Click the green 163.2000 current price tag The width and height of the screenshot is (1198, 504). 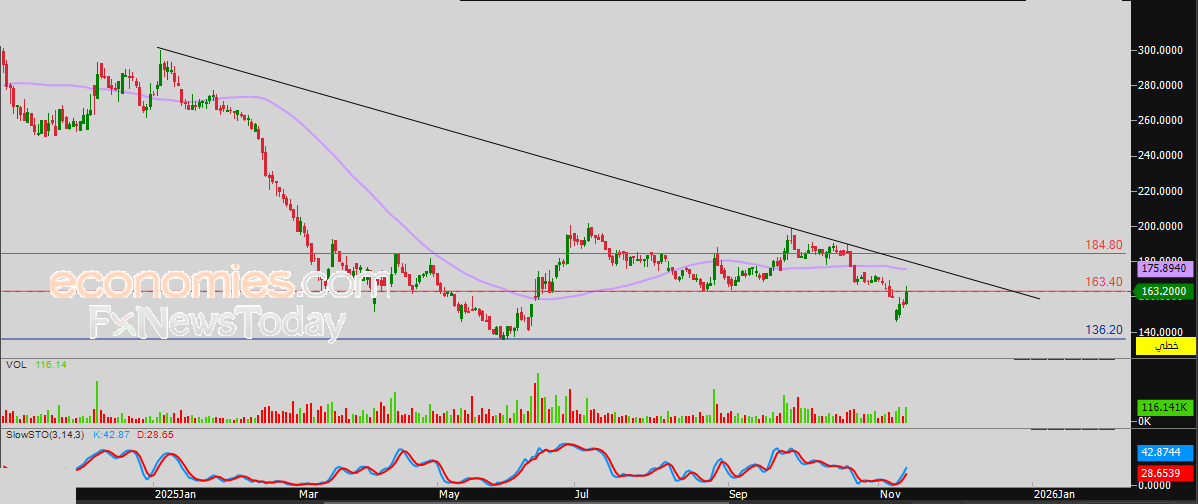tap(1166, 292)
